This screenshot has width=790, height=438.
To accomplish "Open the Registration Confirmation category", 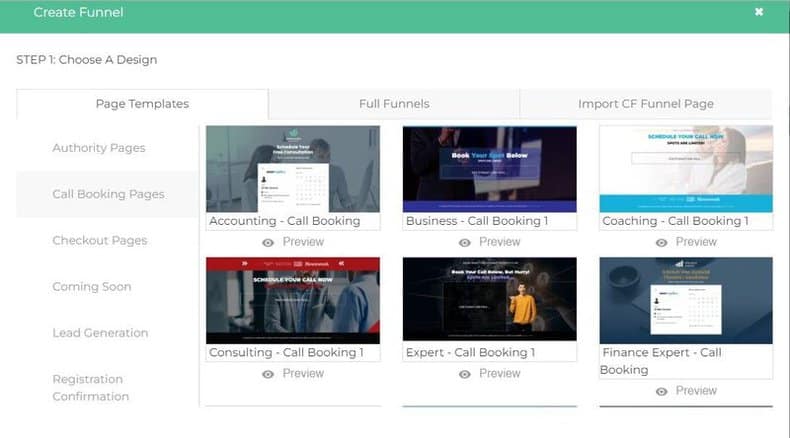I will pos(91,388).
